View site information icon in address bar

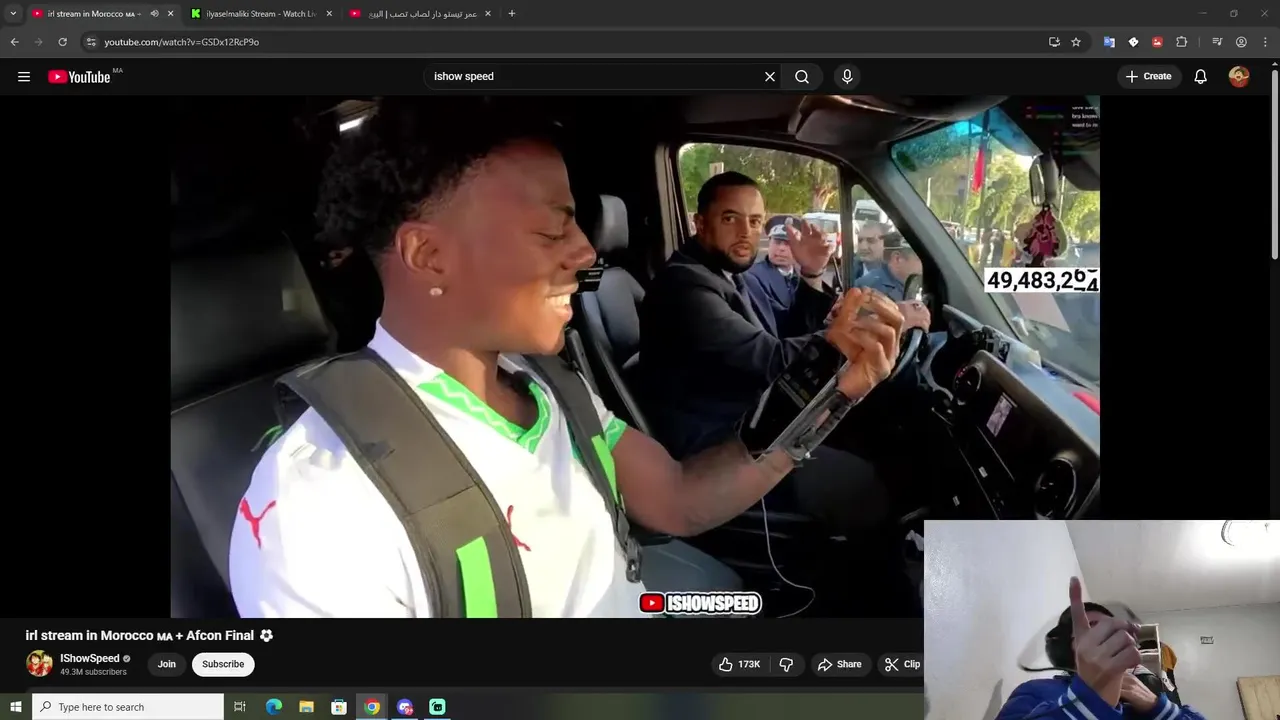91,42
